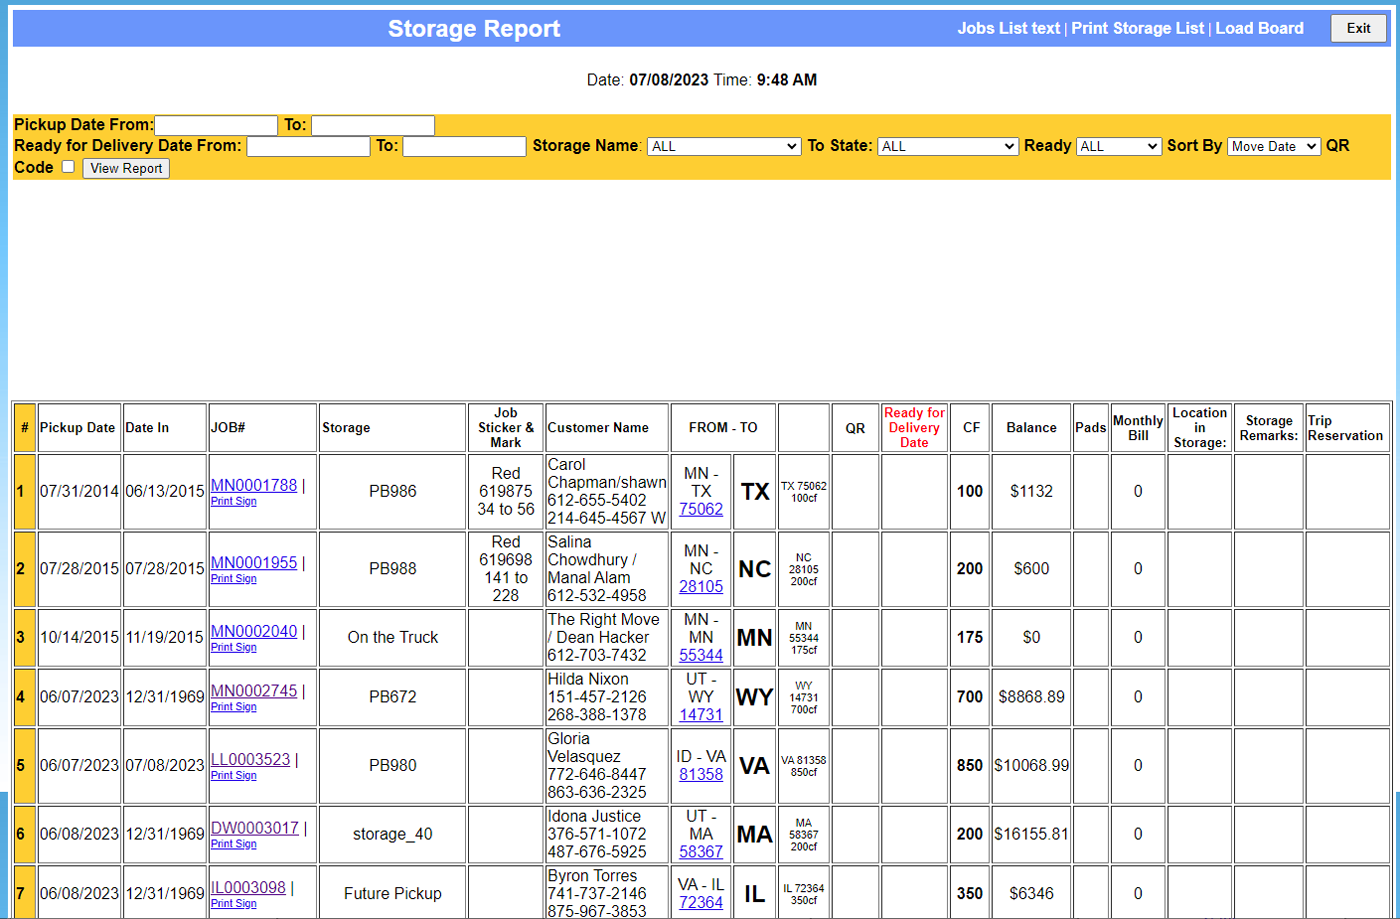Focus the Pickup Date To field

[373, 125]
